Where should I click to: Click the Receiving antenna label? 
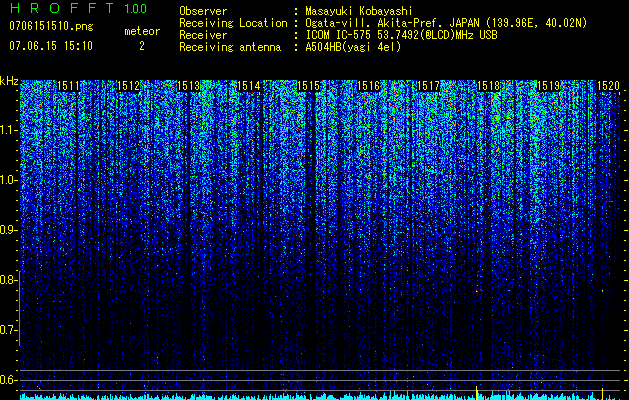coord(230,47)
